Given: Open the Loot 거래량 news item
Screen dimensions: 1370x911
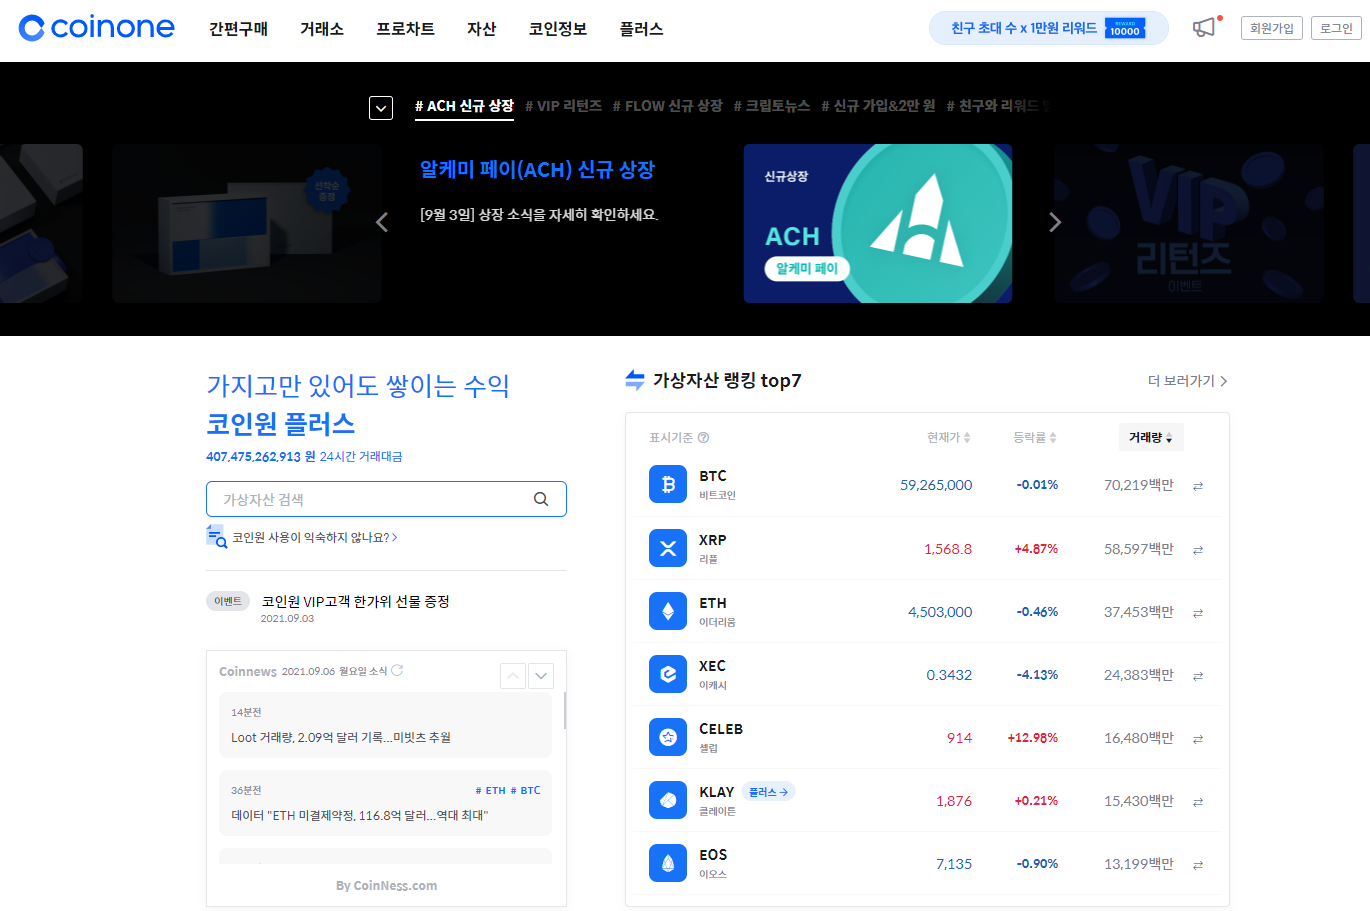Looking at the screenshot, I should point(385,725).
